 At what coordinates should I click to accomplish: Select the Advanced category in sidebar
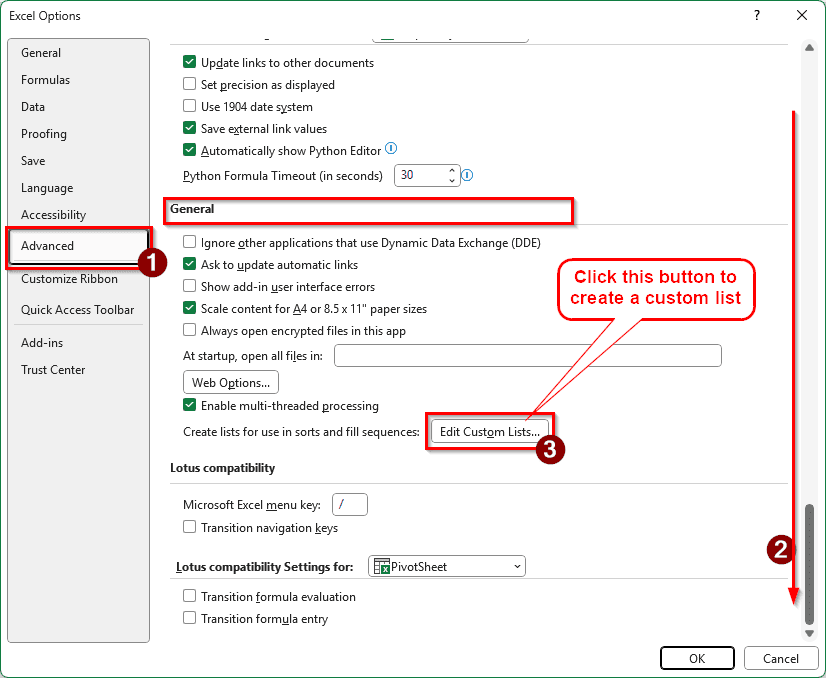coord(48,246)
